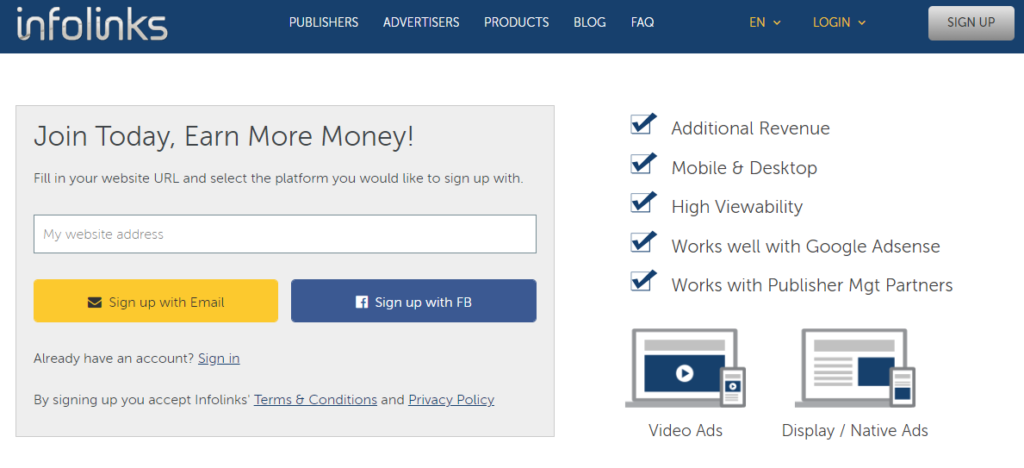The width and height of the screenshot is (1024, 468).
Task: Click checkmark beside Works well with Google Adsense
Action: pyautogui.click(x=643, y=242)
